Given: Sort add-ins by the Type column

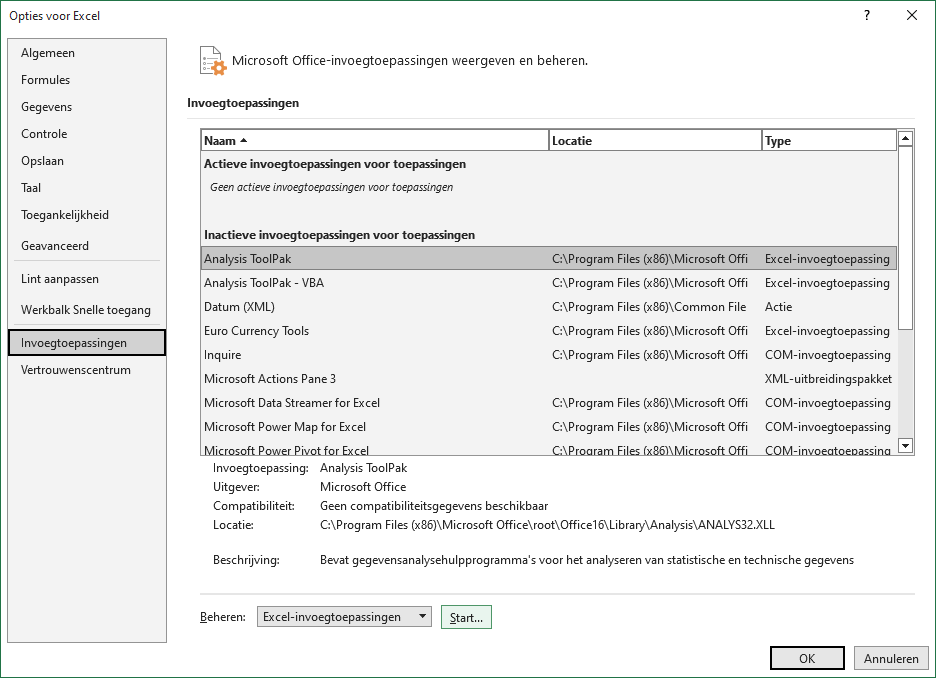Looking at the screenshot, I should point(829,141).
